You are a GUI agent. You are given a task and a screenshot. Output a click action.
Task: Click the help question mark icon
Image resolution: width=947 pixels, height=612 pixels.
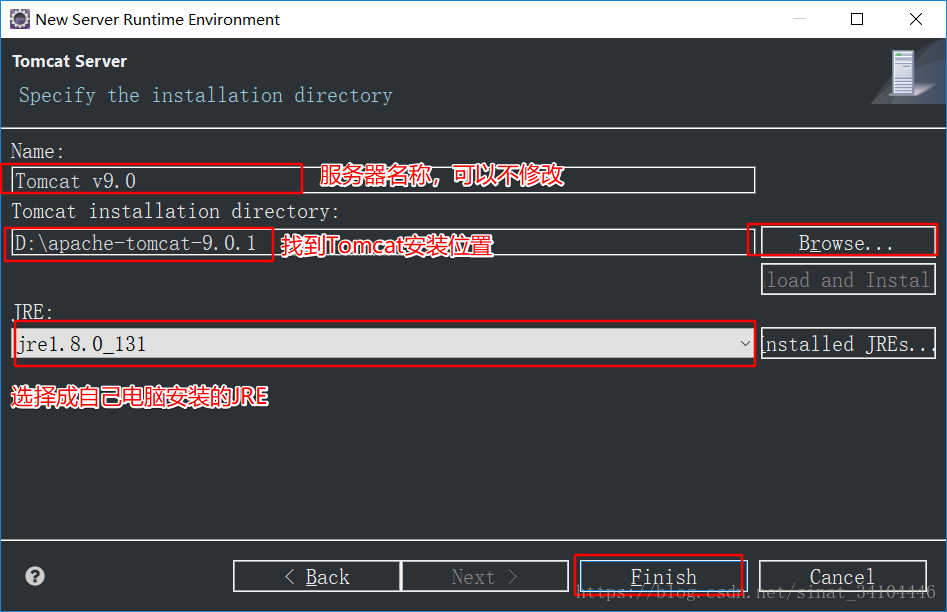point(35,576)
